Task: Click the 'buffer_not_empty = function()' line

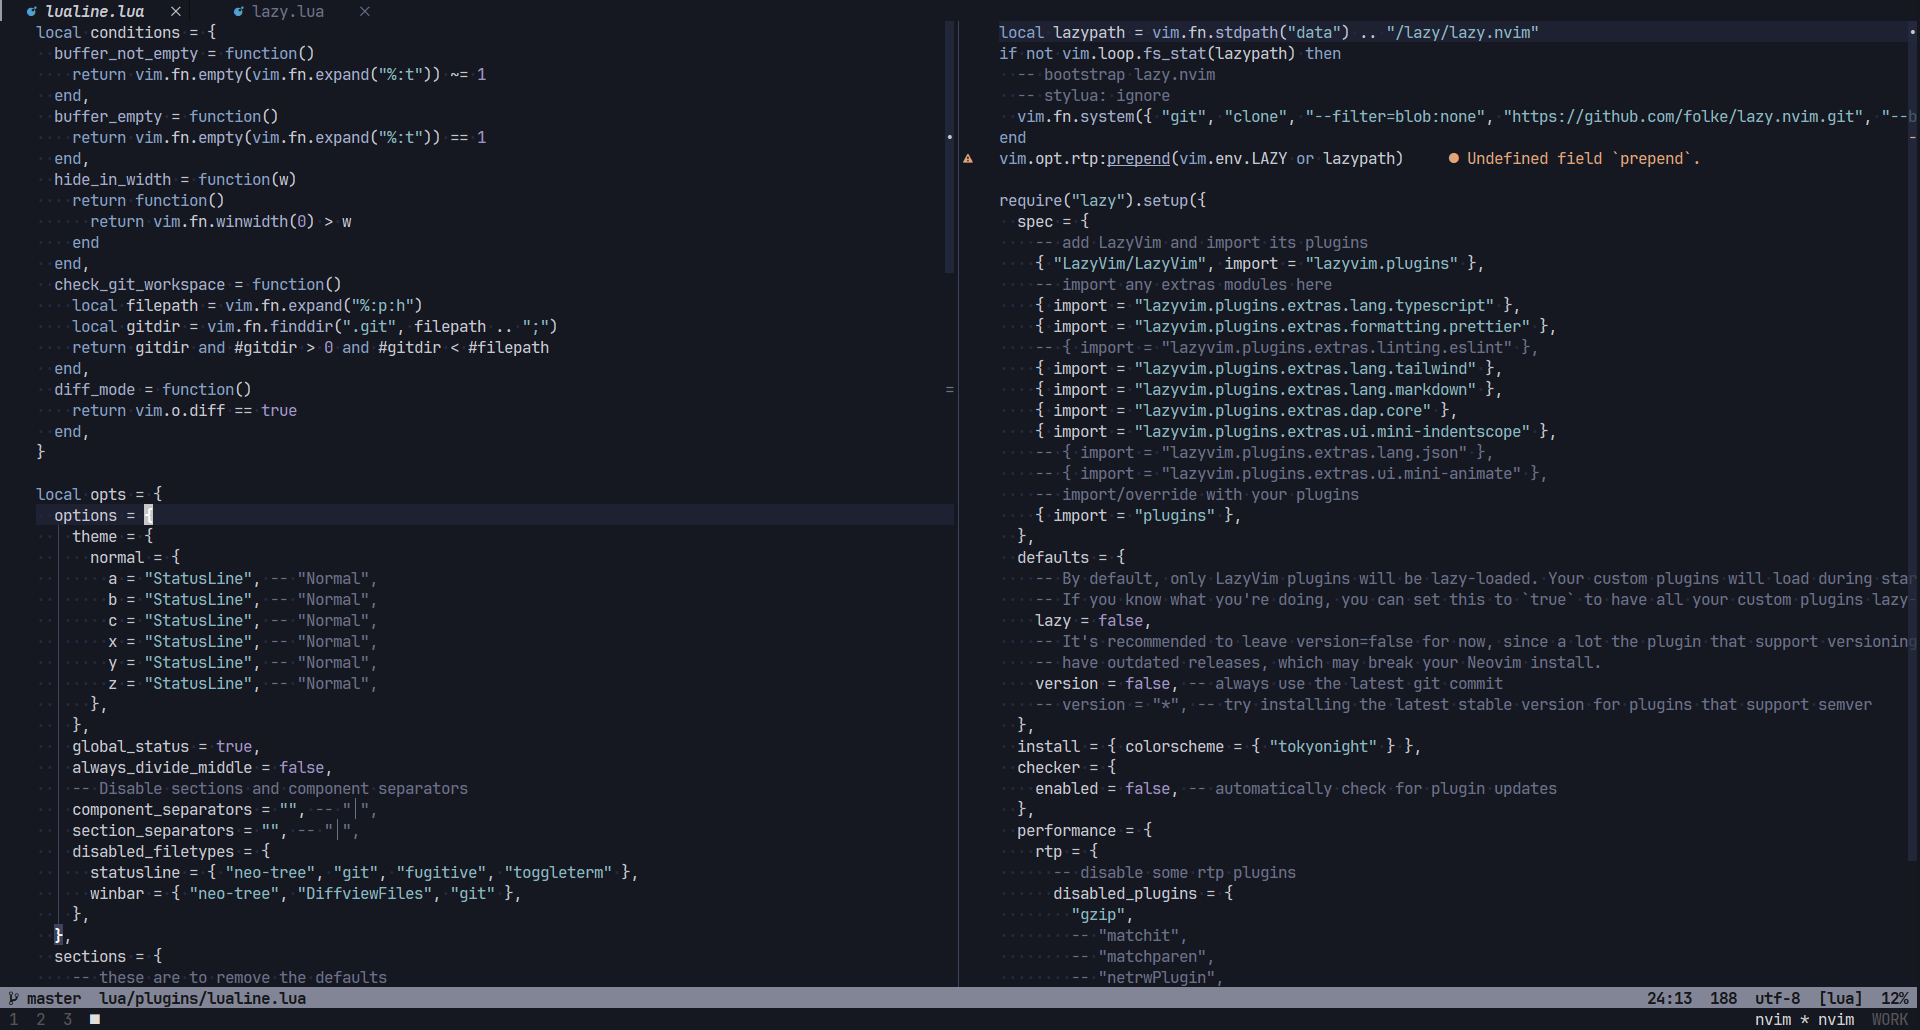Action: click(184, 53)
